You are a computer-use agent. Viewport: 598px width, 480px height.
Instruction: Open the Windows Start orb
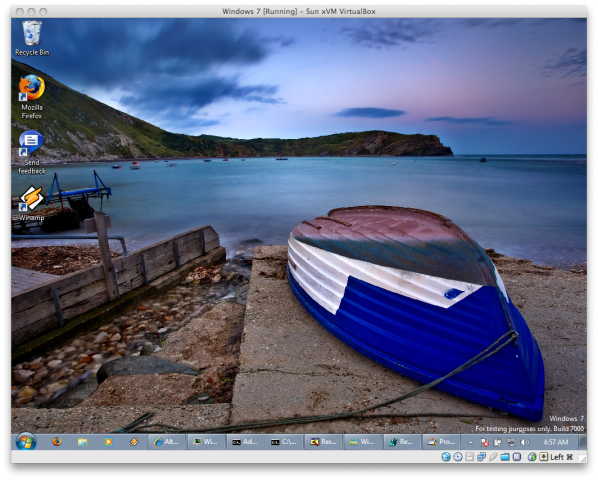(x=26, y=442)
